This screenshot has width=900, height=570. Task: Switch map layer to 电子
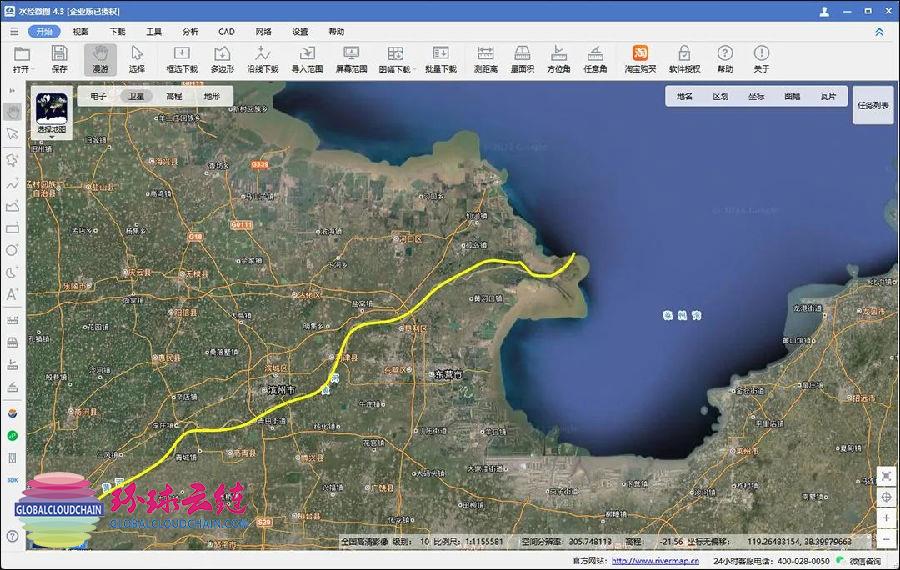coord(98,97)
